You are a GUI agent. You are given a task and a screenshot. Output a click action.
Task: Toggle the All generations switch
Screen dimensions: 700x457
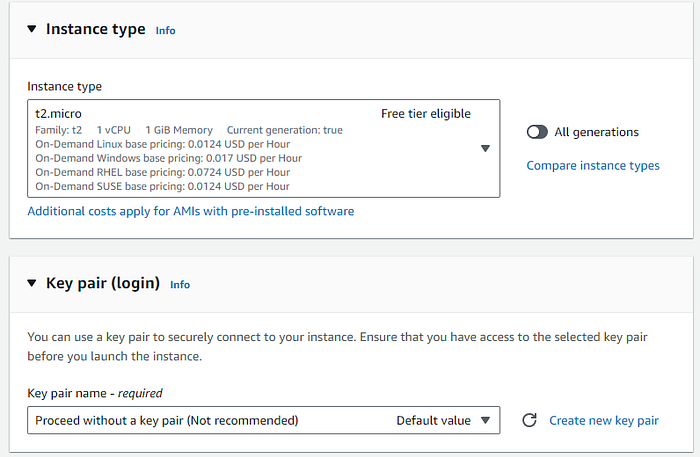point(537,132)
